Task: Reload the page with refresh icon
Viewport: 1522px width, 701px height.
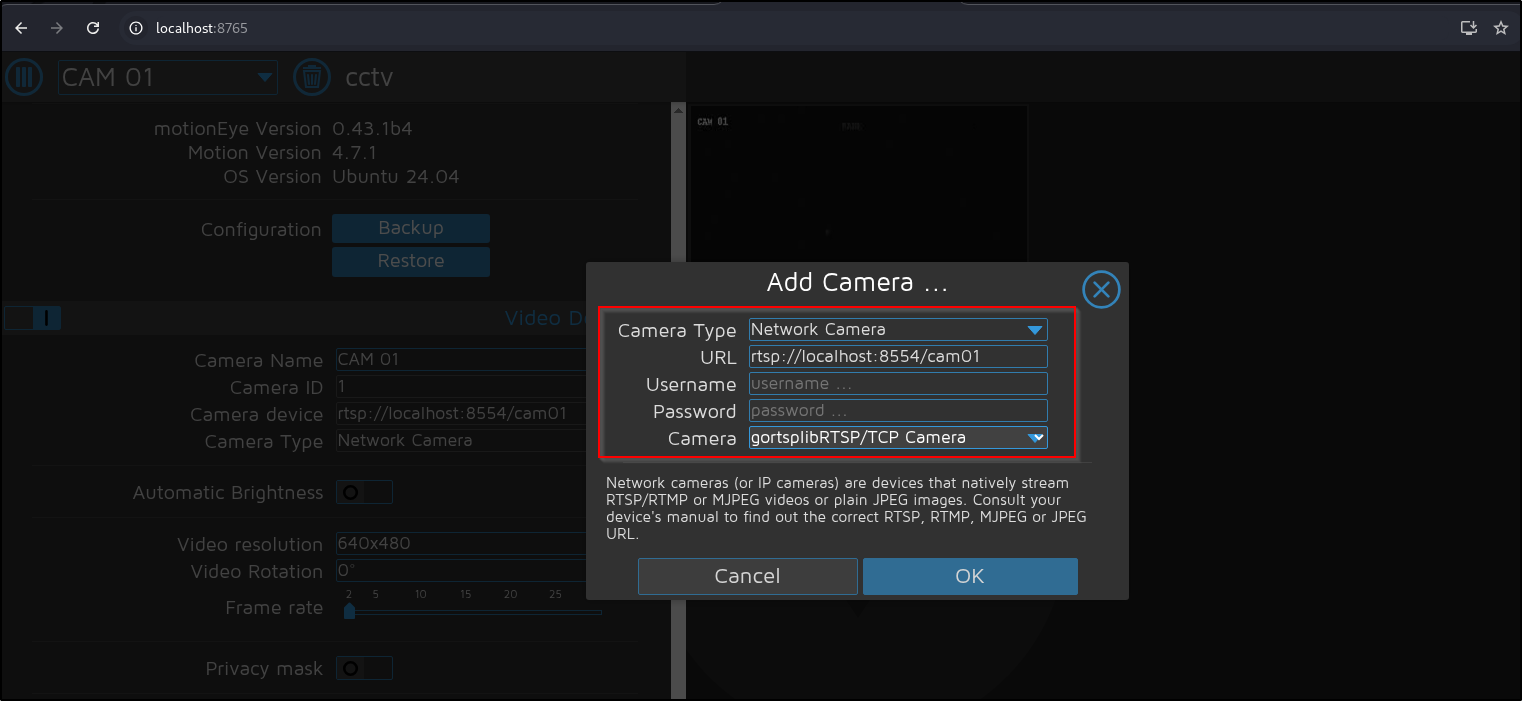Action: click(x=93, y=28)
